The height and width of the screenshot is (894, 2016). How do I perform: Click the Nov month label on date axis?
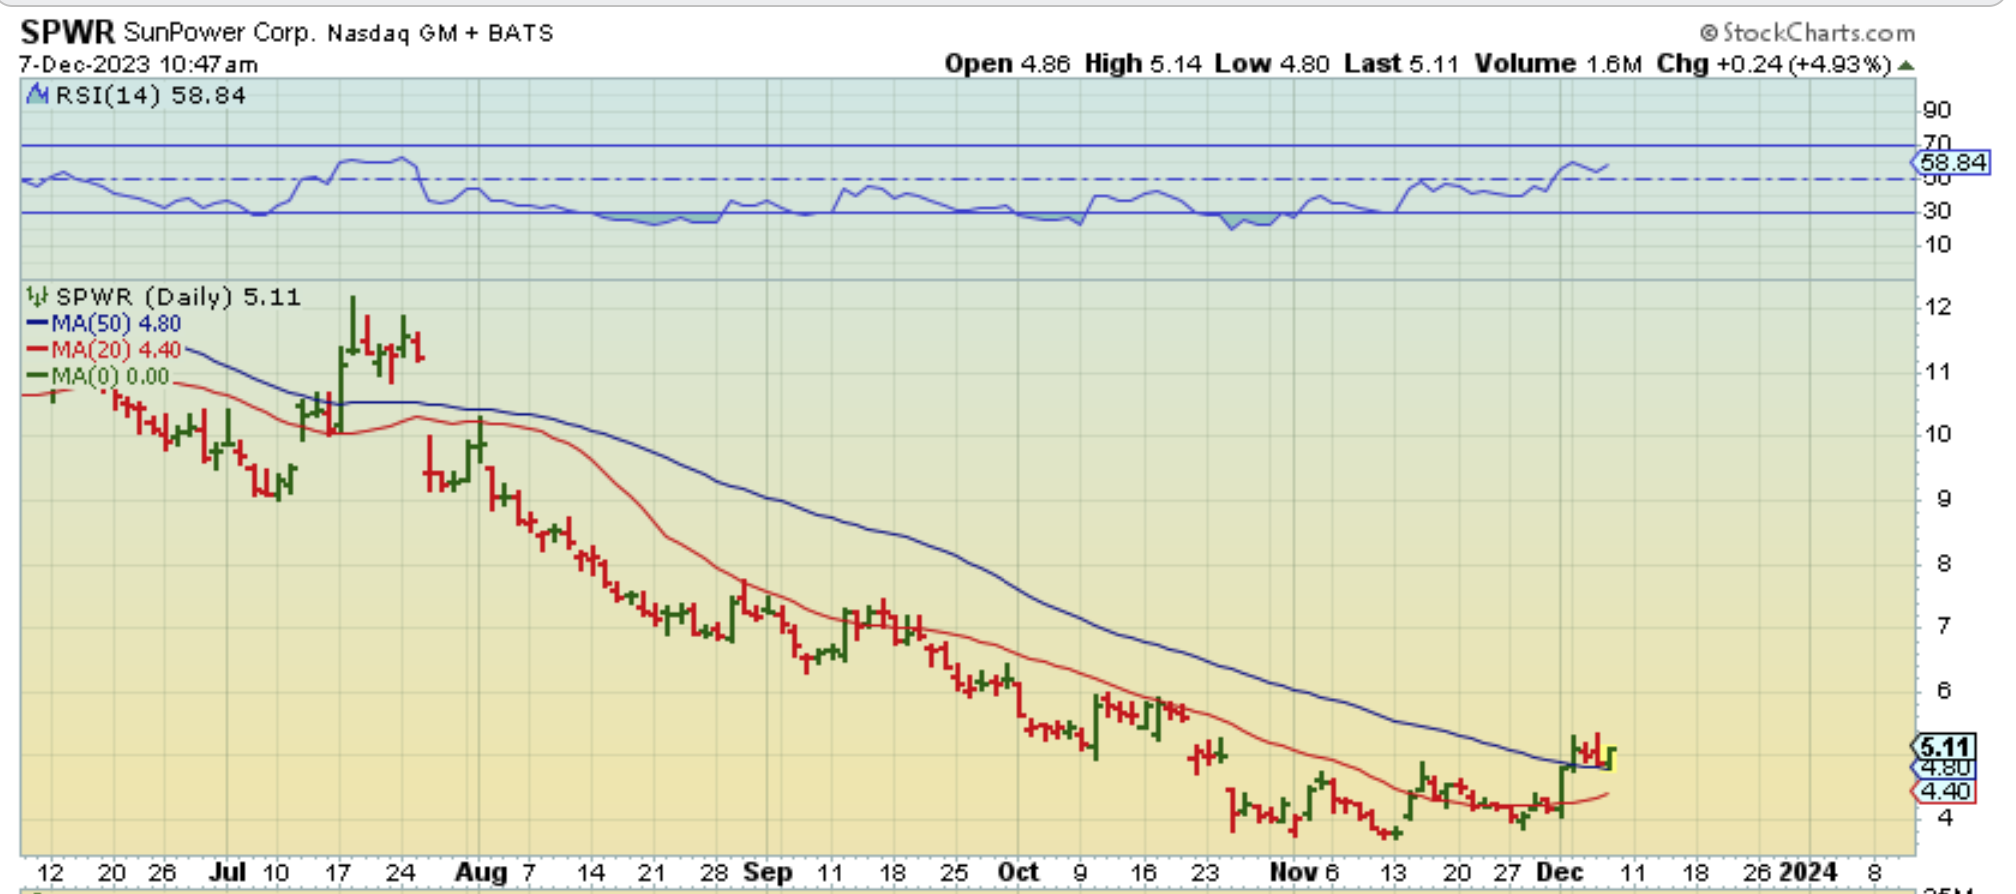(x=1293, y=872)
